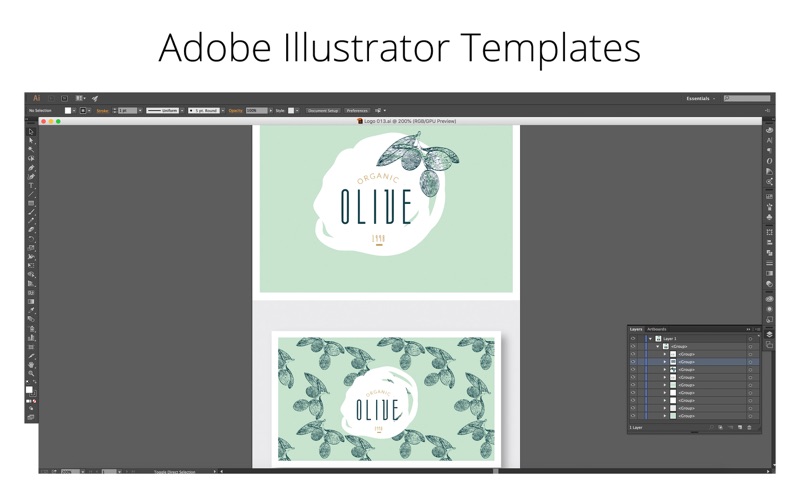Open the Opacity panel link
Screen dimensions: 800x500
click(235, 111)
